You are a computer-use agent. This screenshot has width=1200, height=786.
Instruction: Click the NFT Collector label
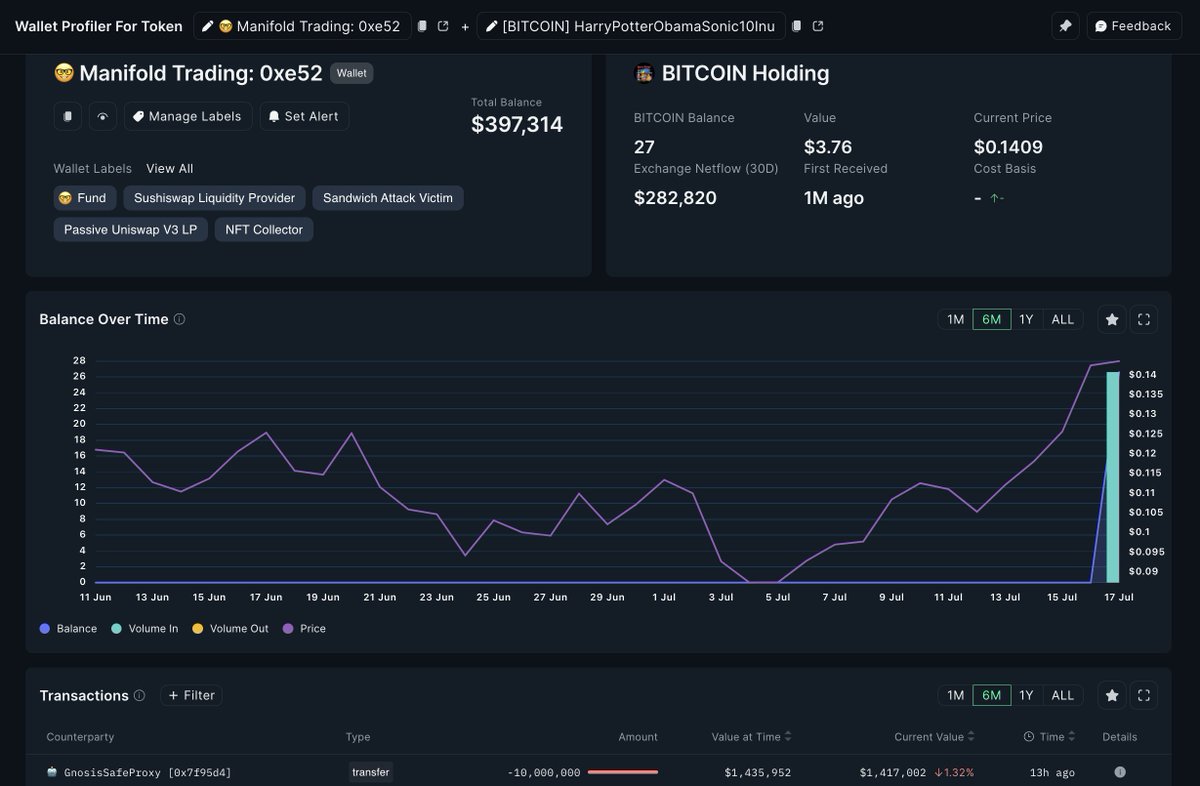click(264, 230)
